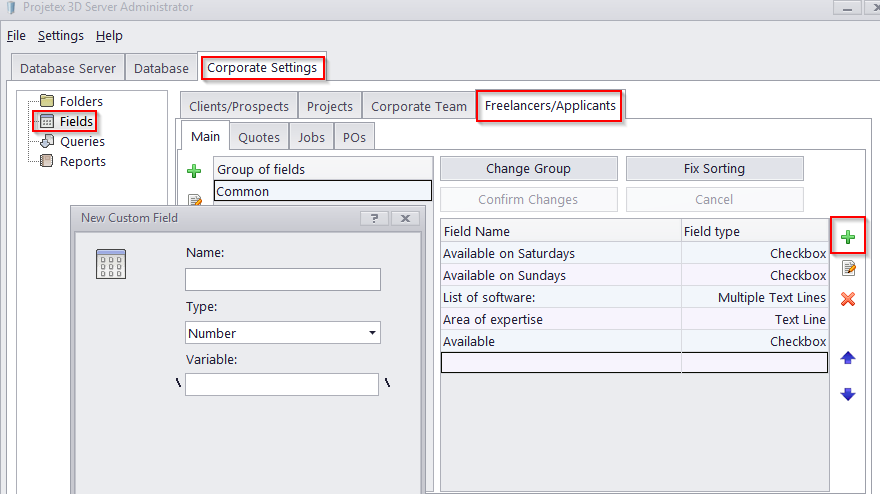Viewport: 880px width, 494px height.
Task: Switch to the POs sub-tab
Action: [x=354, y=138]
